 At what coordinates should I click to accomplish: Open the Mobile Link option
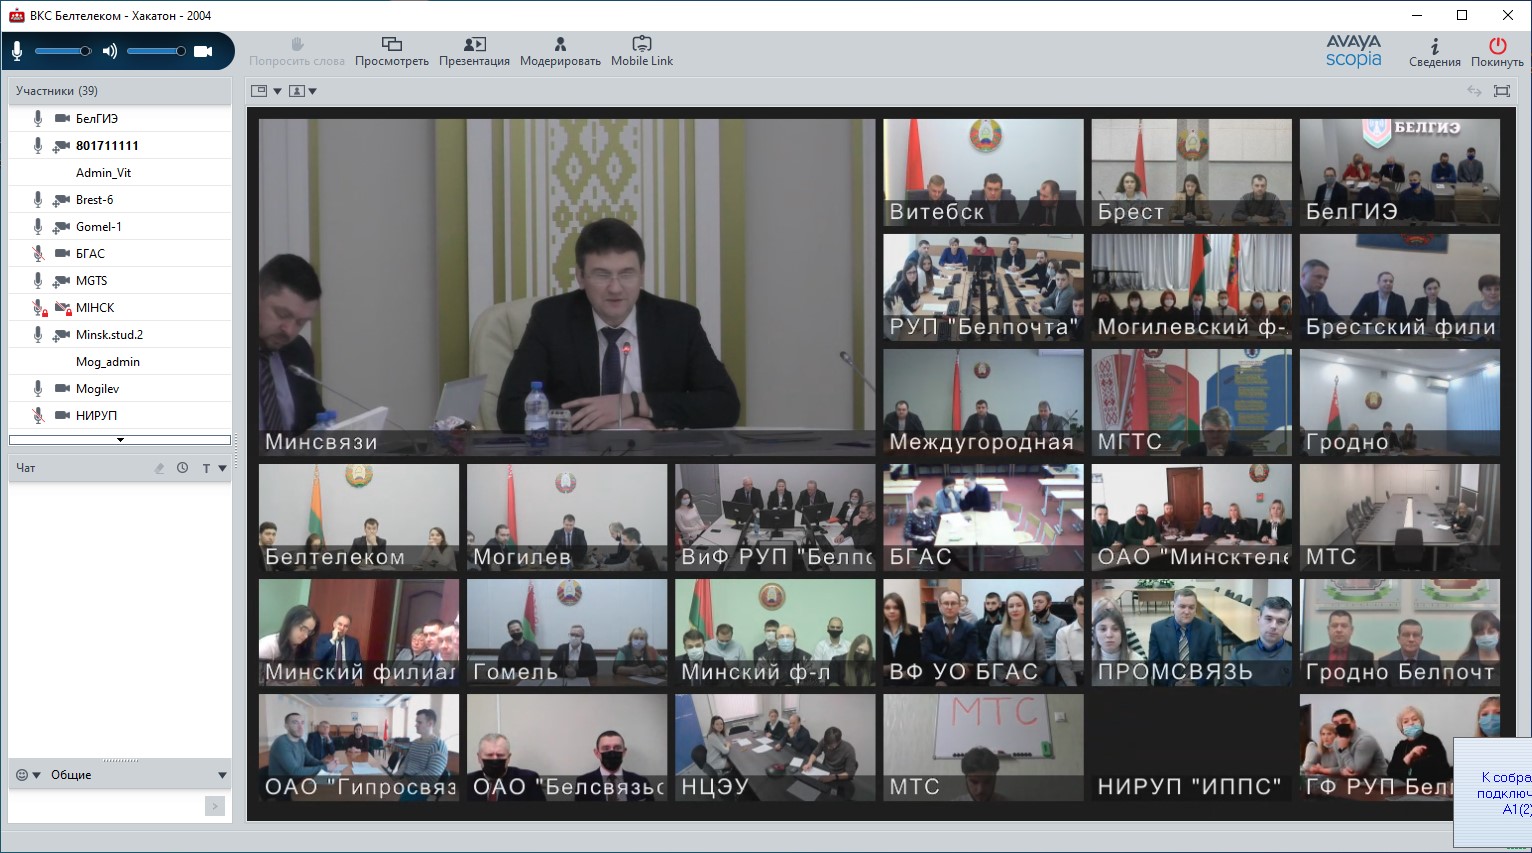[642, 52]
